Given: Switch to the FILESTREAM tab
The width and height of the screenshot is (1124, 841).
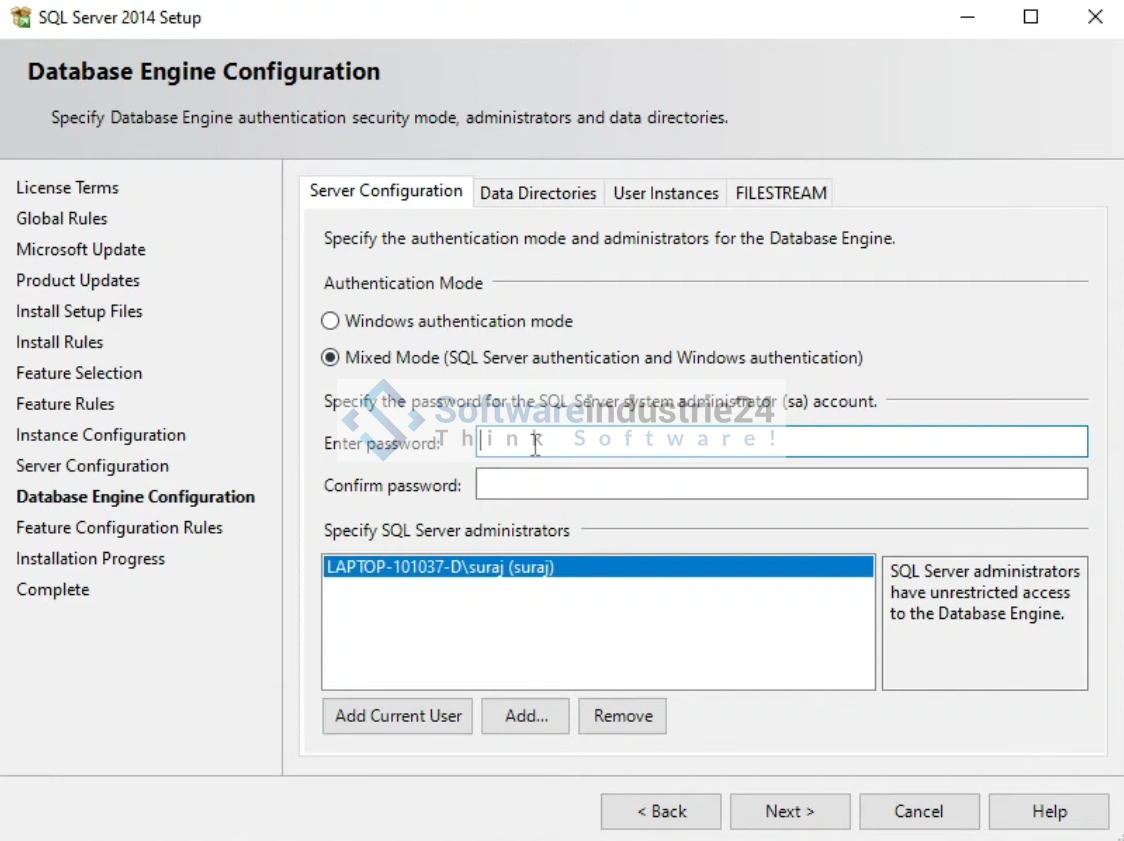Looking at the screenshot, I should pyautogui.click(x=781, y=193).
